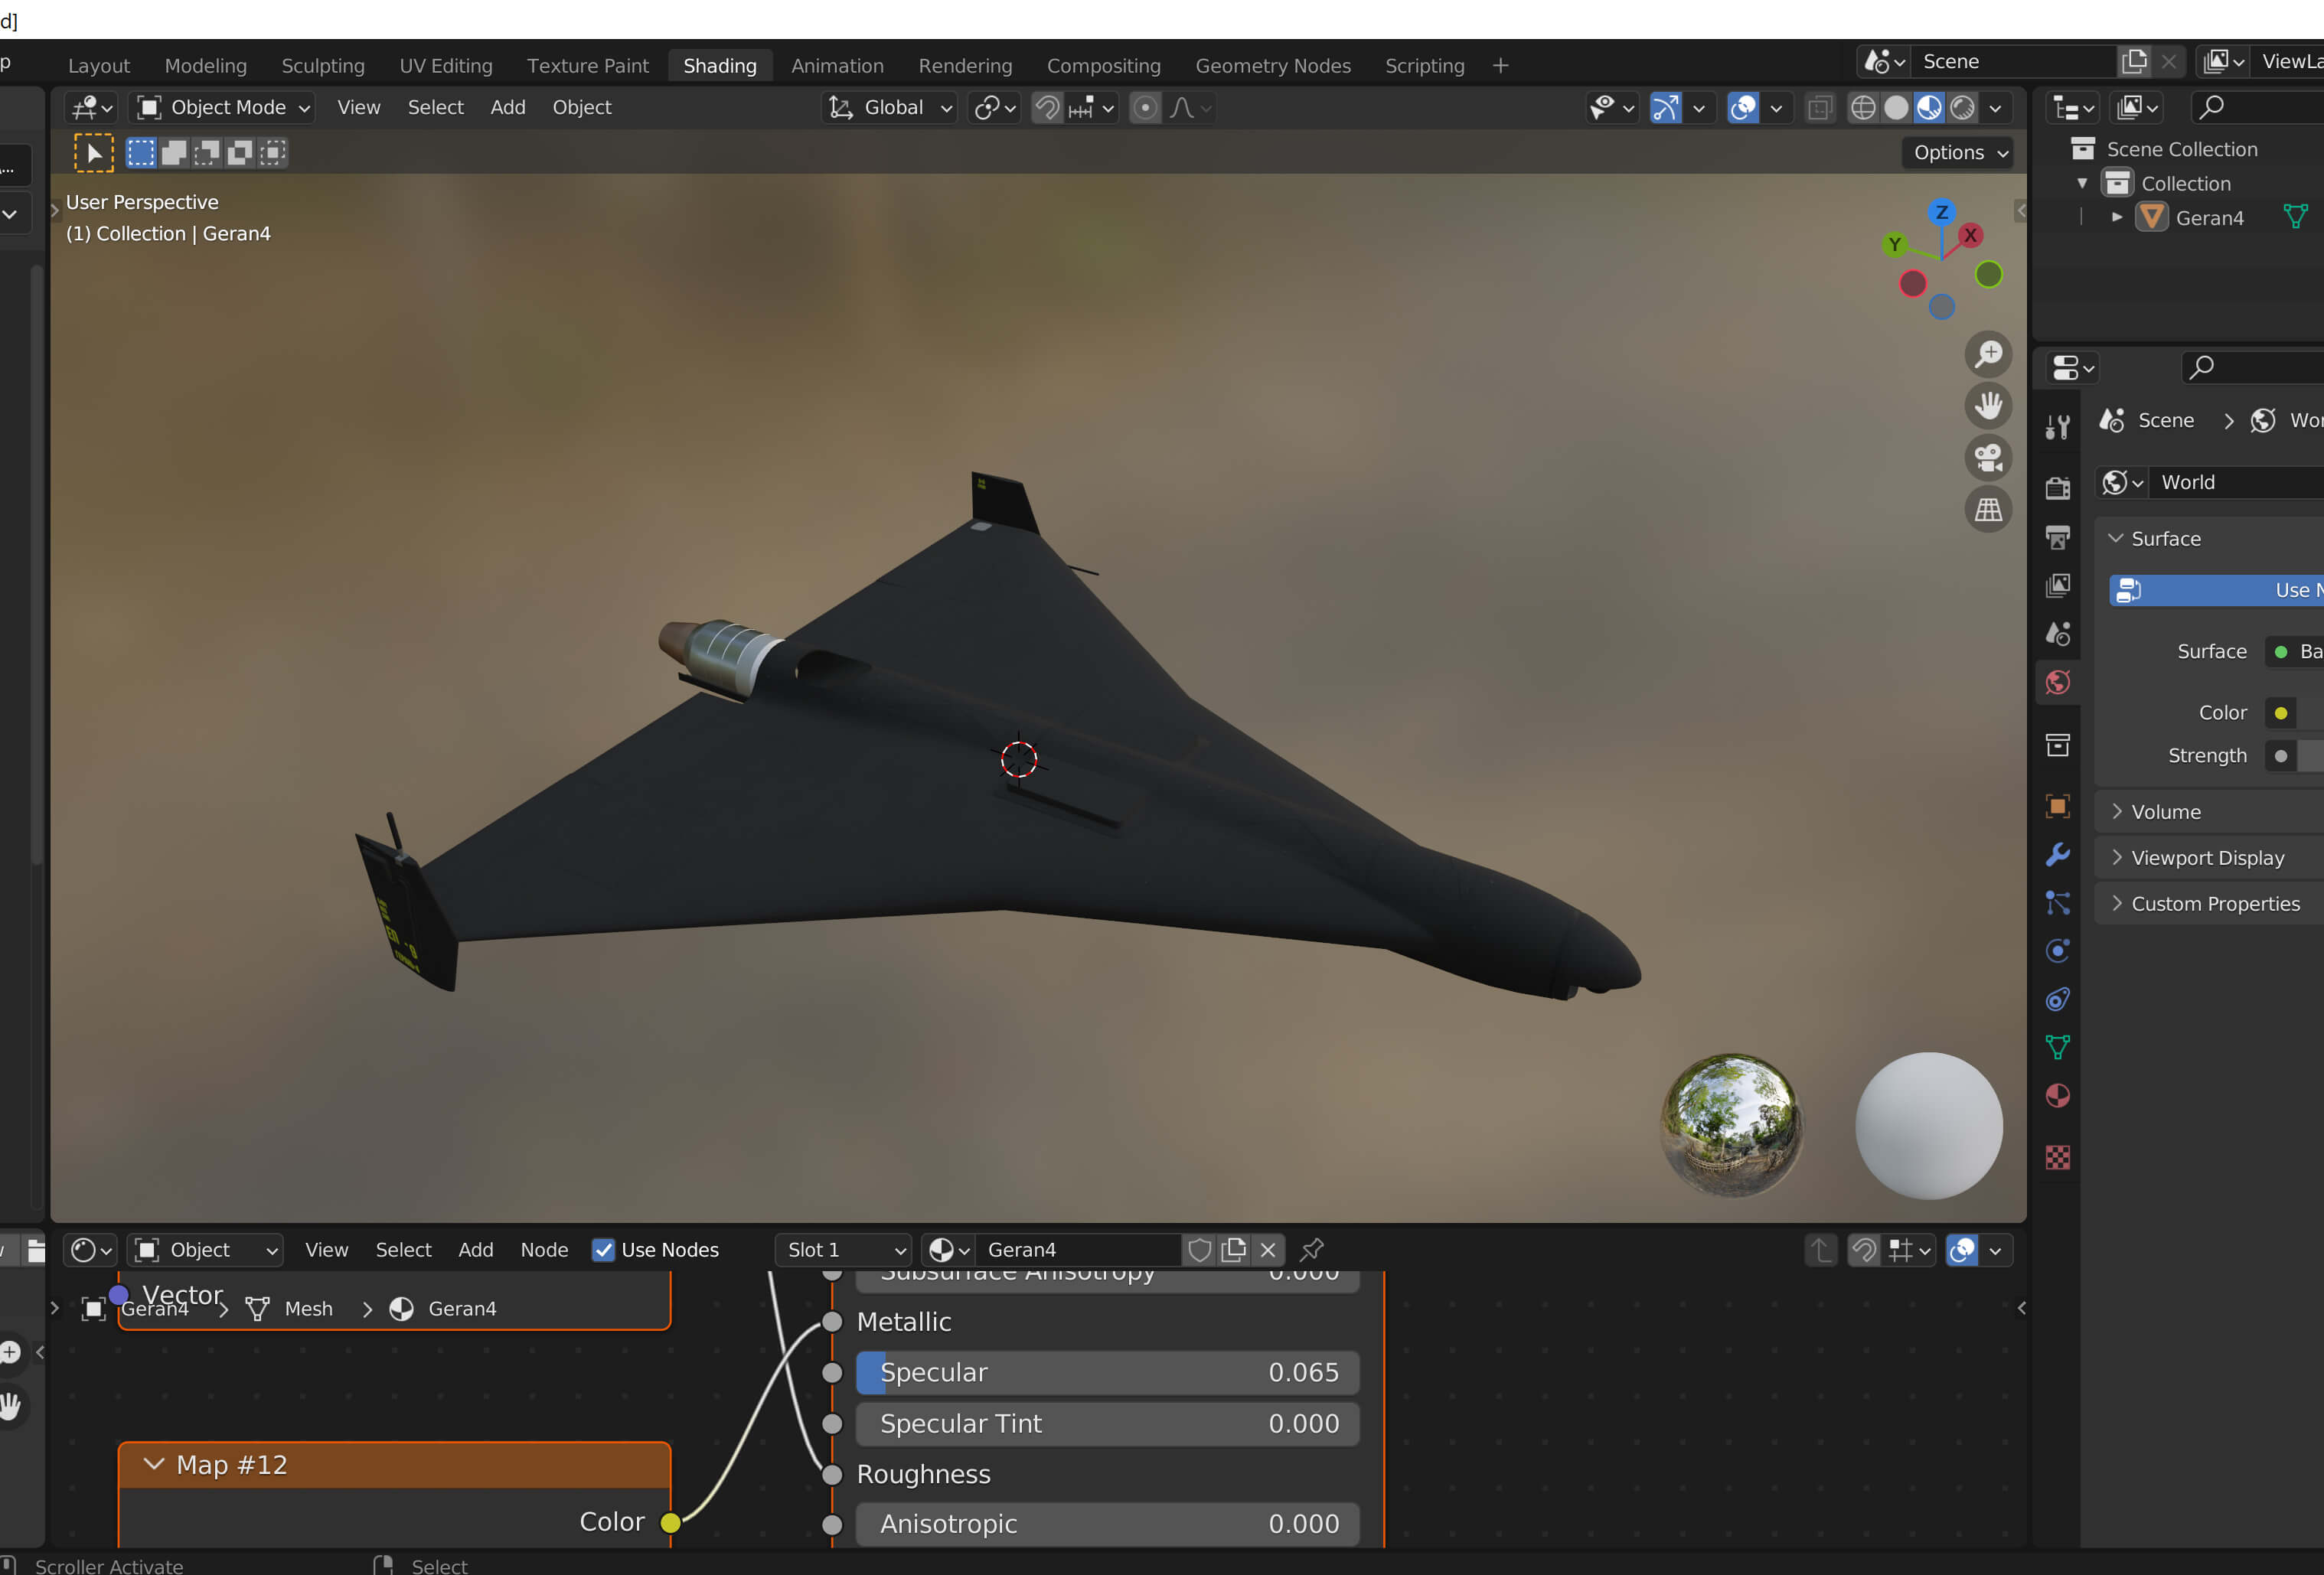Screen dimensions: 2324x1575
Task: Switch to the UV Editing workspace tab
Action: [446, 65]
